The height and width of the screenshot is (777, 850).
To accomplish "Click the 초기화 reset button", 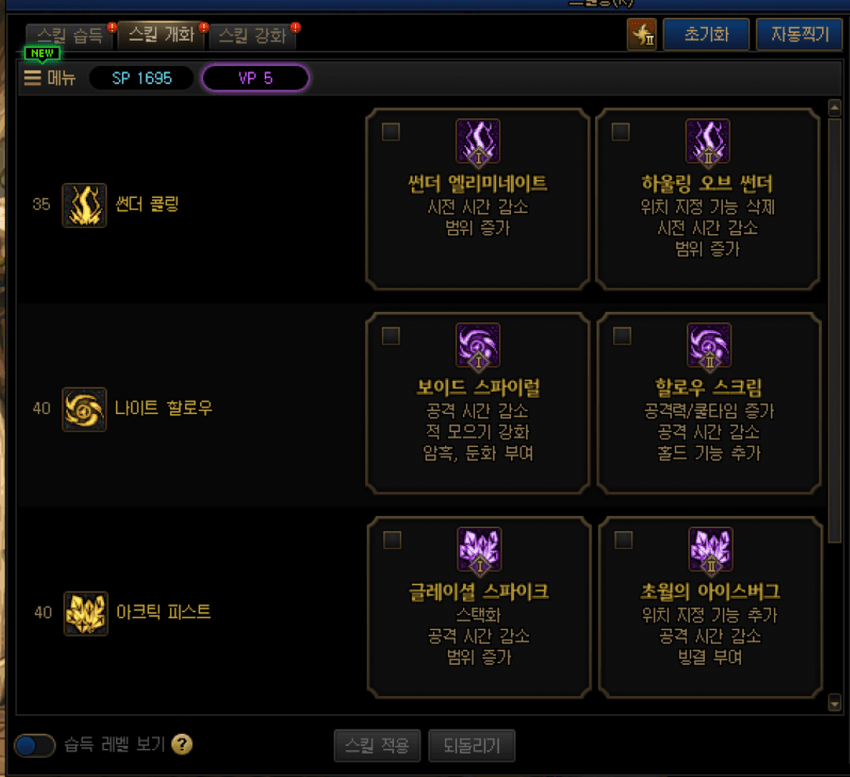I will point(706,35).
